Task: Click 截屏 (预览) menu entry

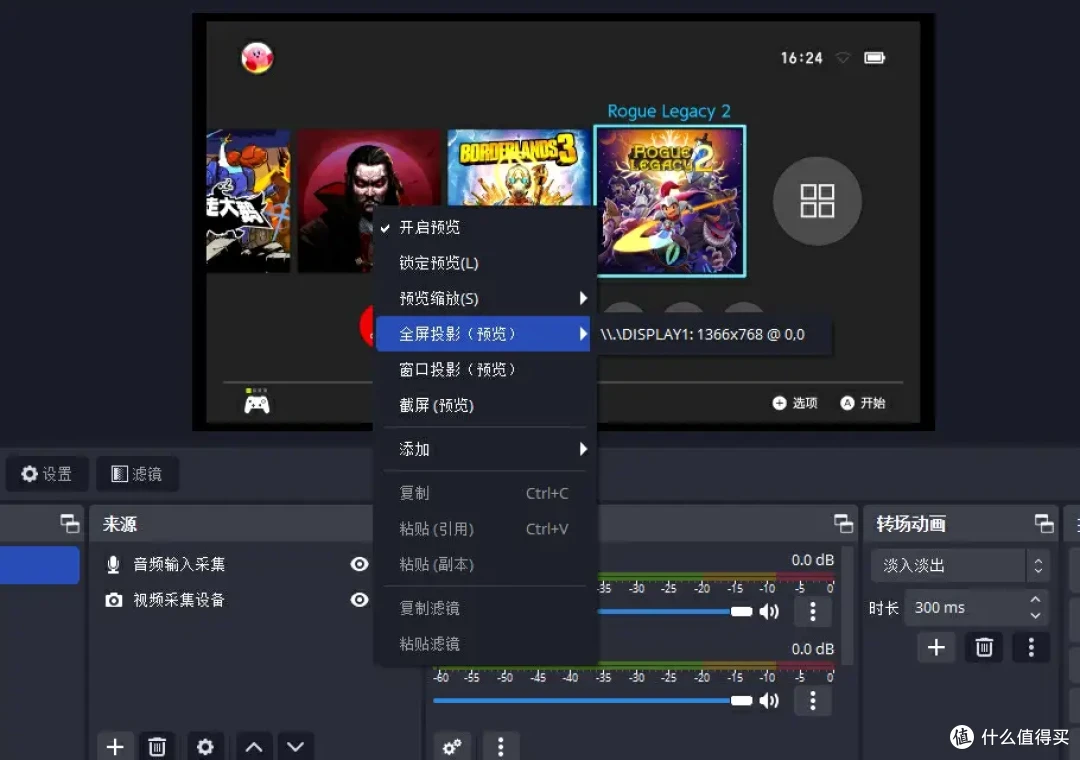Action: [x=484, y=405]
